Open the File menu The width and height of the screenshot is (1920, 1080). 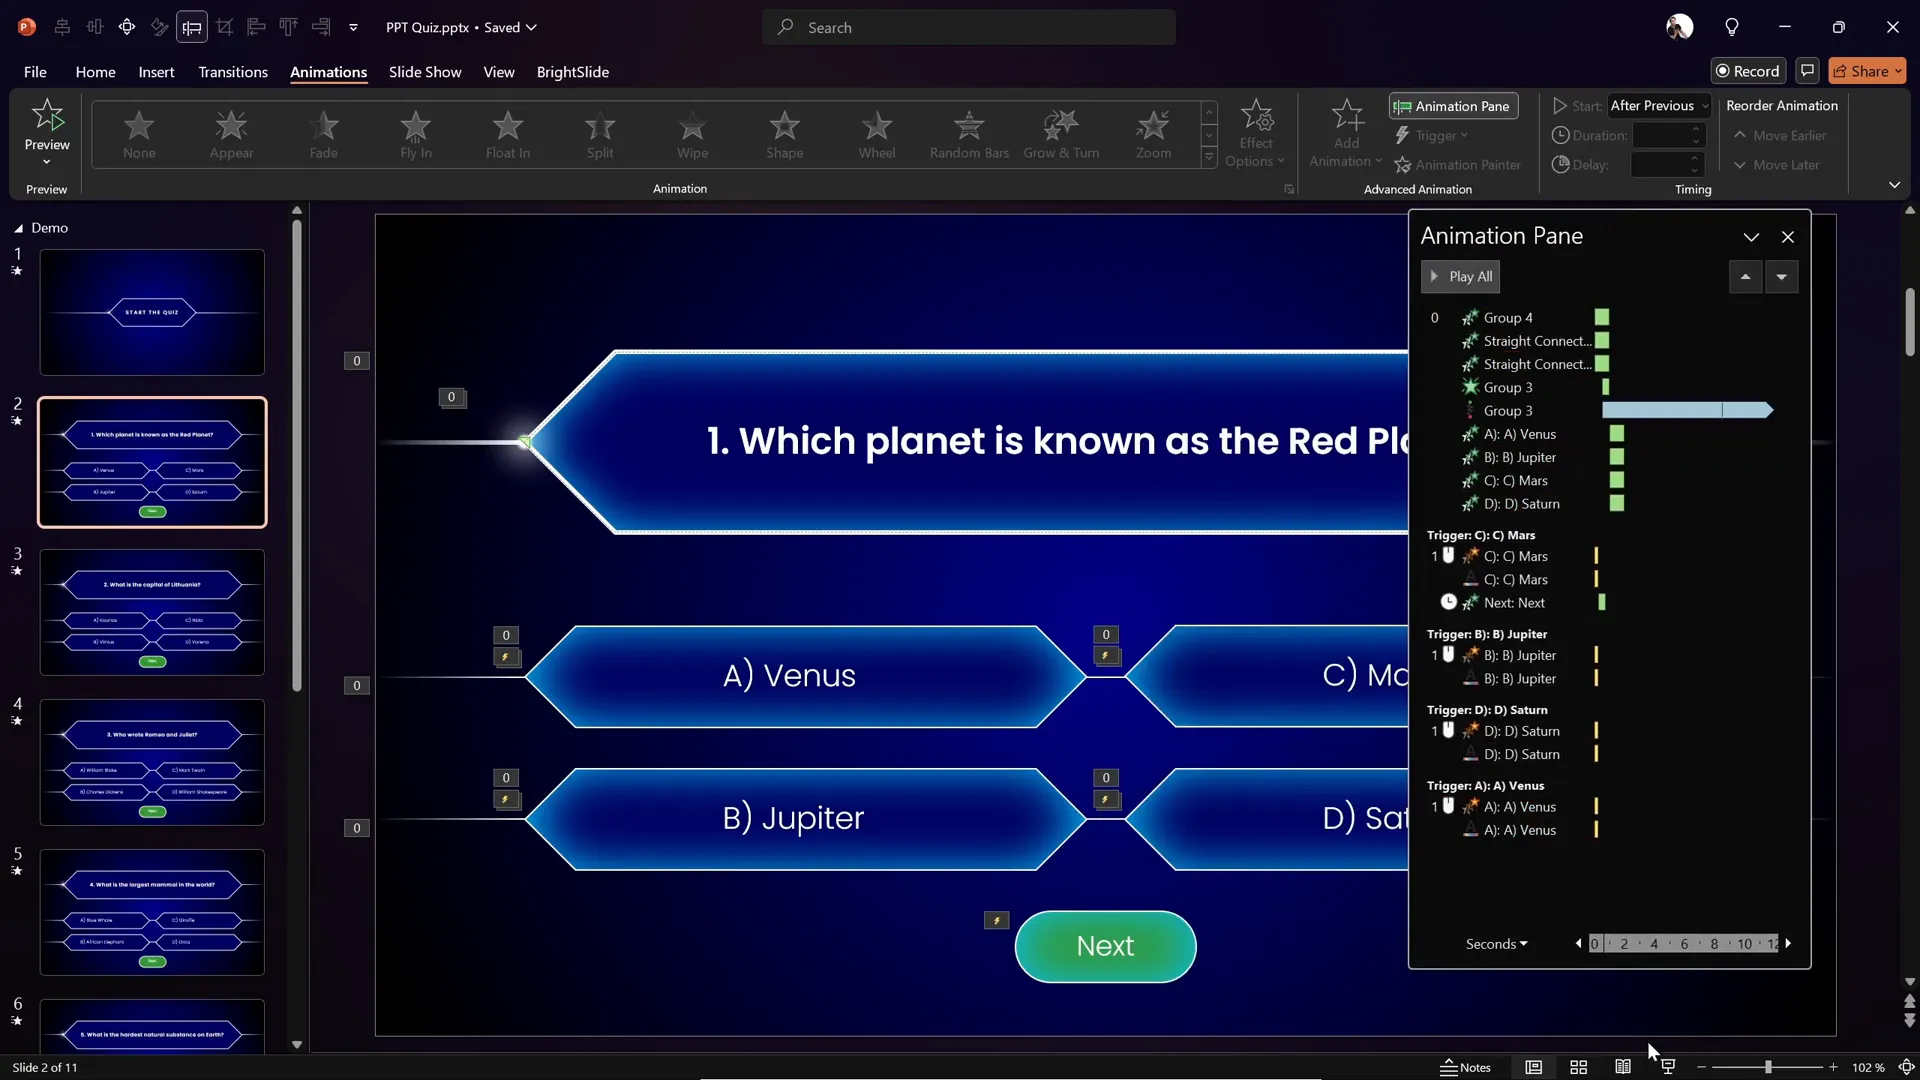35,72
